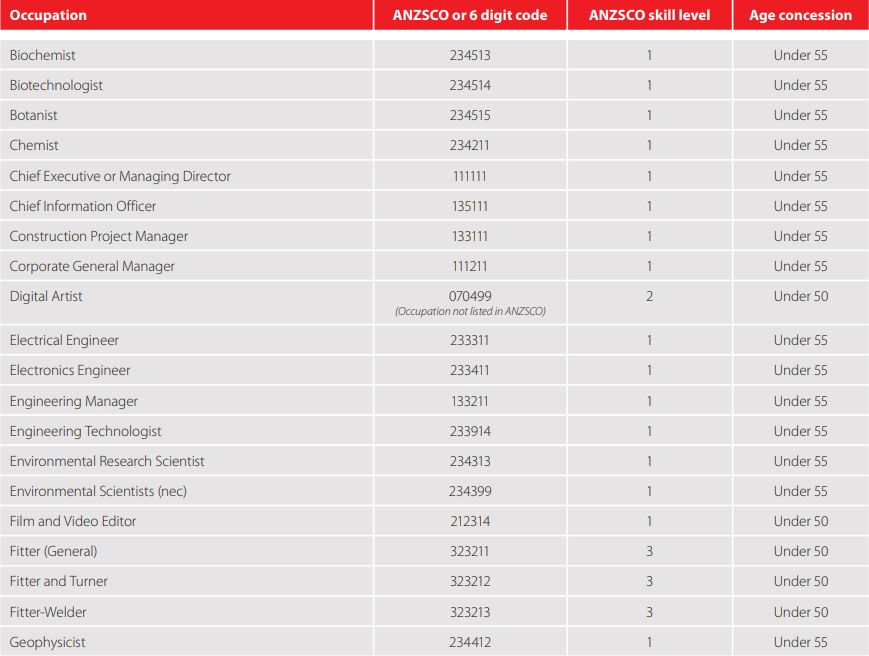Click the 'Occupation not listed in ANZSCO' note
This screenshot has height=656, width=869.
pyautogui.click(x=470, y=311)
